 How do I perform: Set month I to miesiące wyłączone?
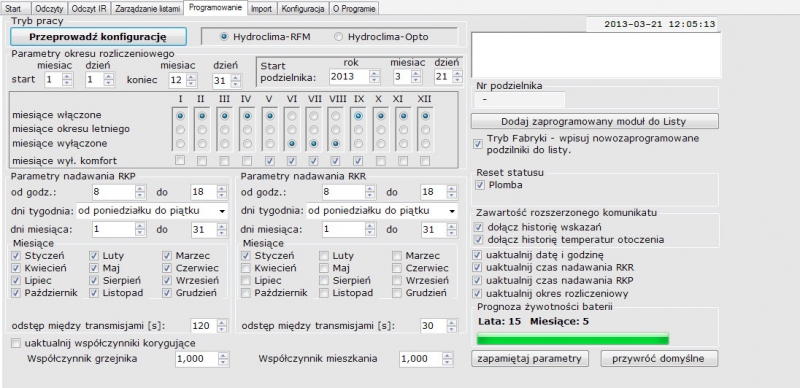(x=180, y=144)
